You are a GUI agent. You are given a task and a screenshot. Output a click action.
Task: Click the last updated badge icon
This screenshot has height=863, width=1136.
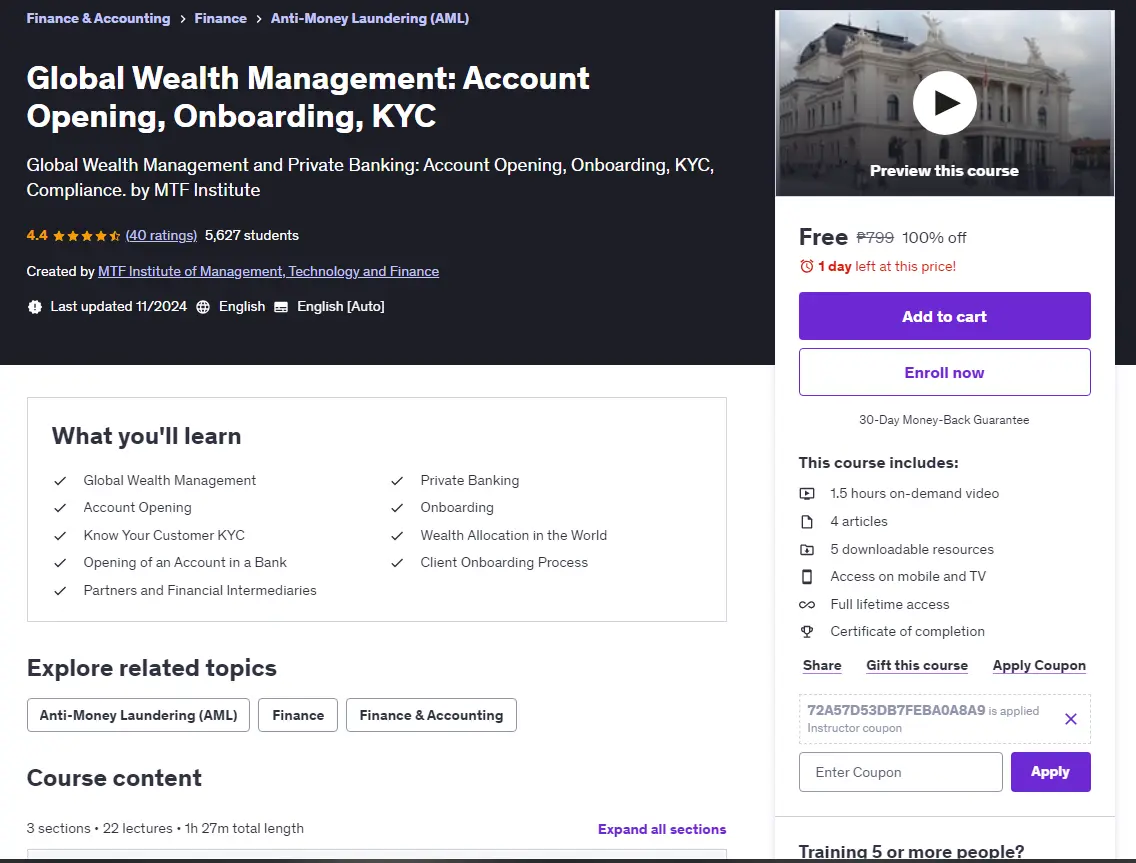point(34,307)
